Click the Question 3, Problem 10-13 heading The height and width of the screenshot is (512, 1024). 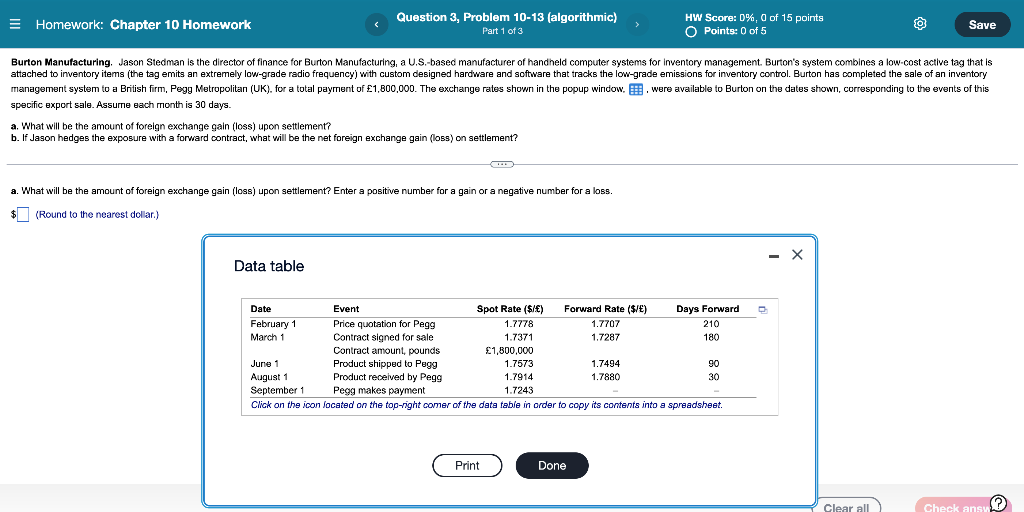tap(506, 18)
